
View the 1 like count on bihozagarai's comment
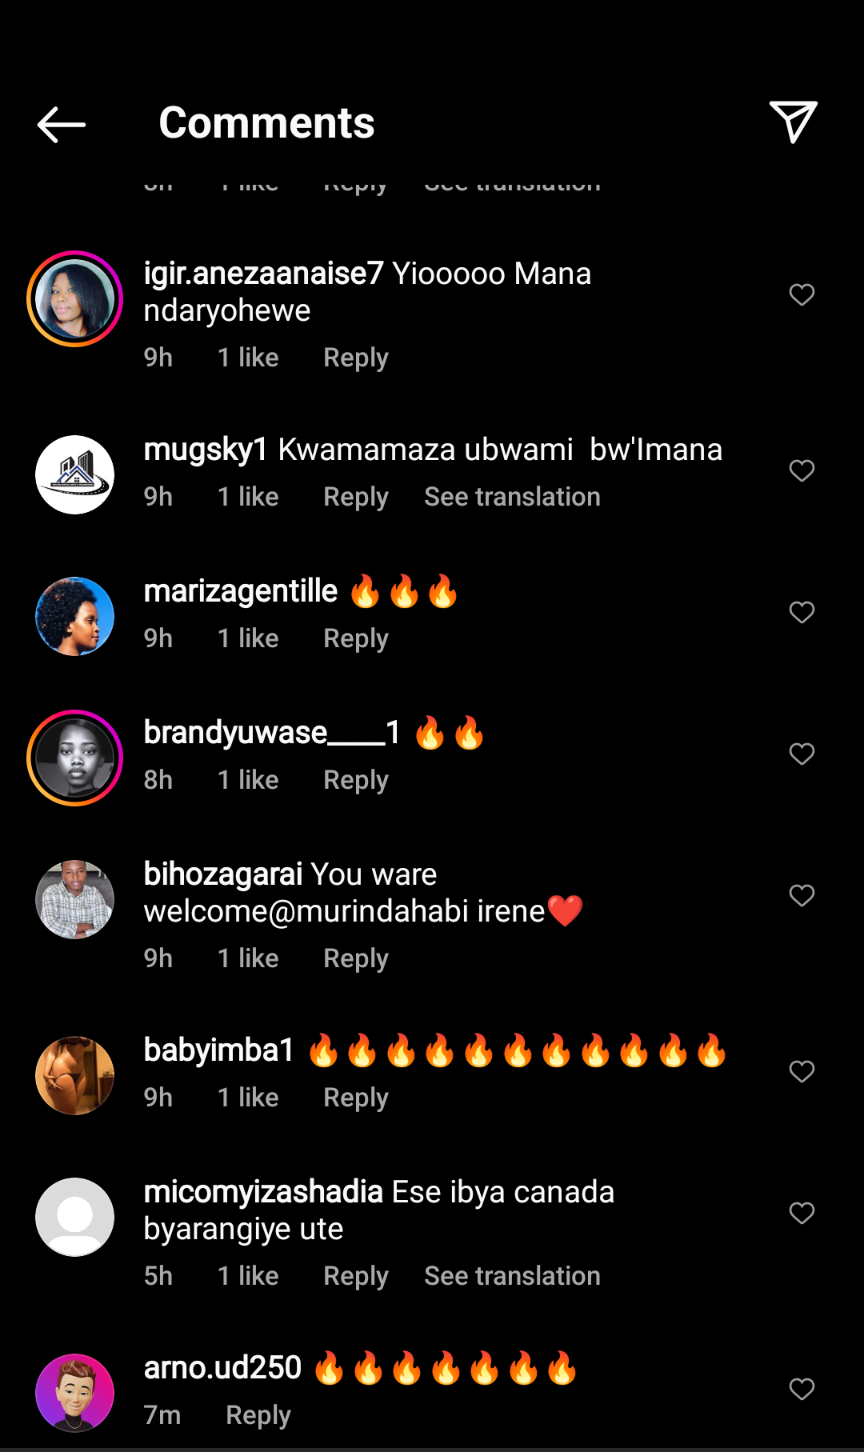pos(248,958)
